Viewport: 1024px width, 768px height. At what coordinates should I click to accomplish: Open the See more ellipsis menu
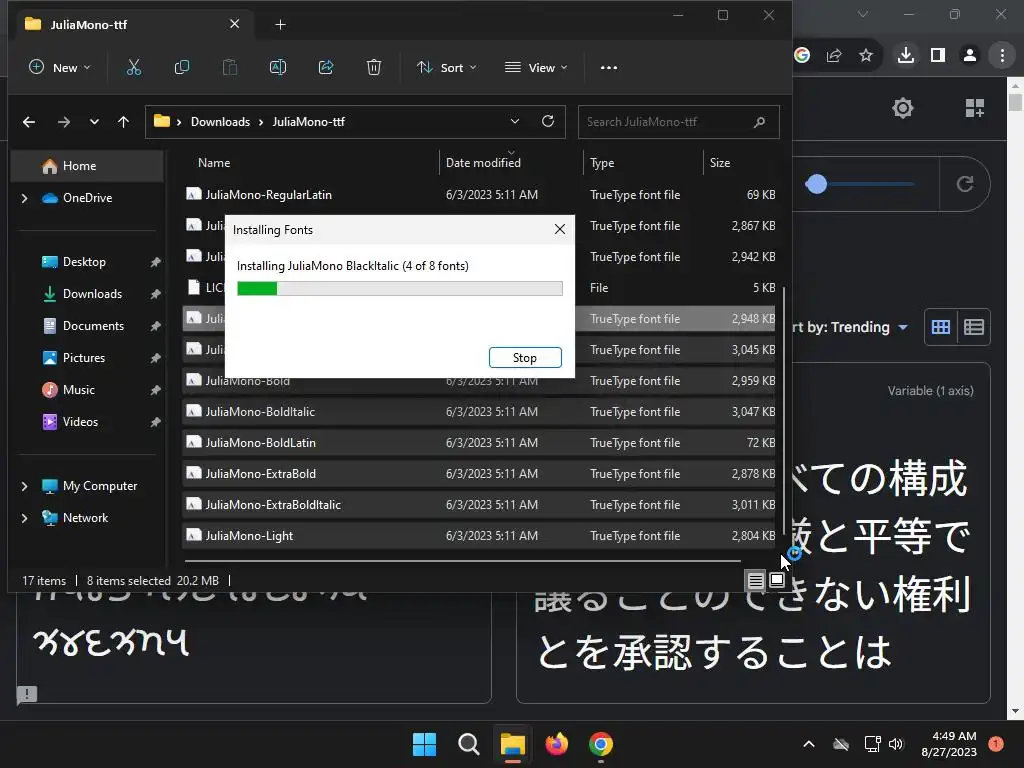point(609,67)
